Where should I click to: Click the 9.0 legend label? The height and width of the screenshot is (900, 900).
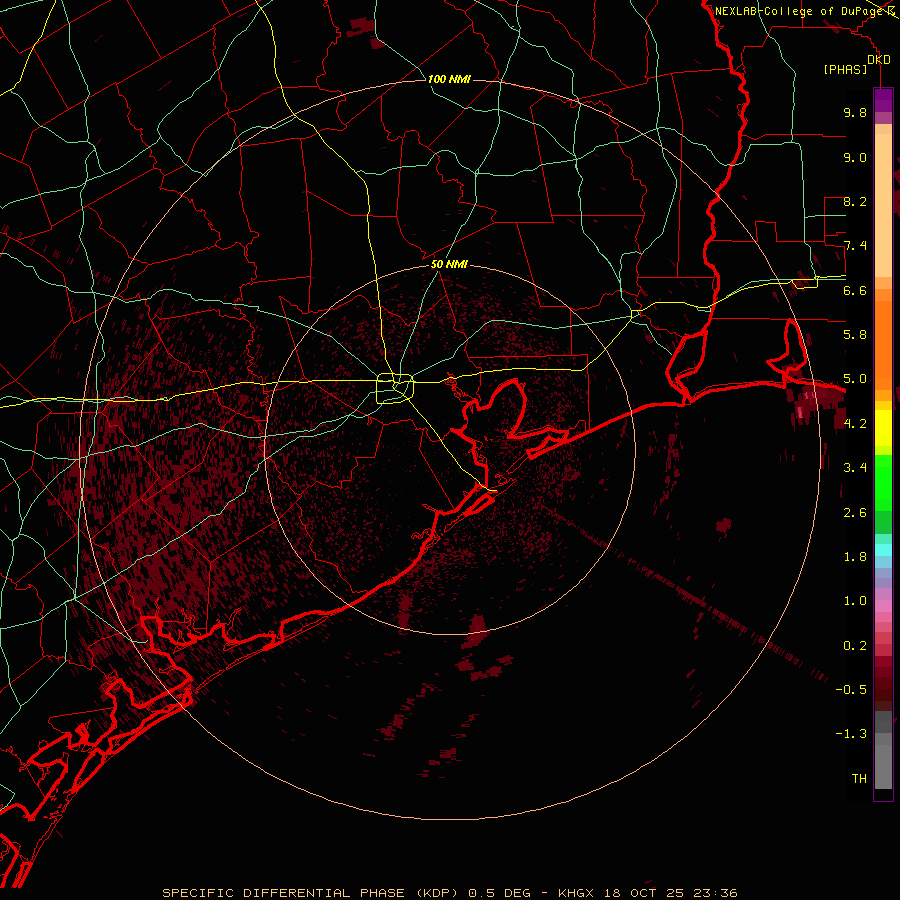(x=855, y=157)
